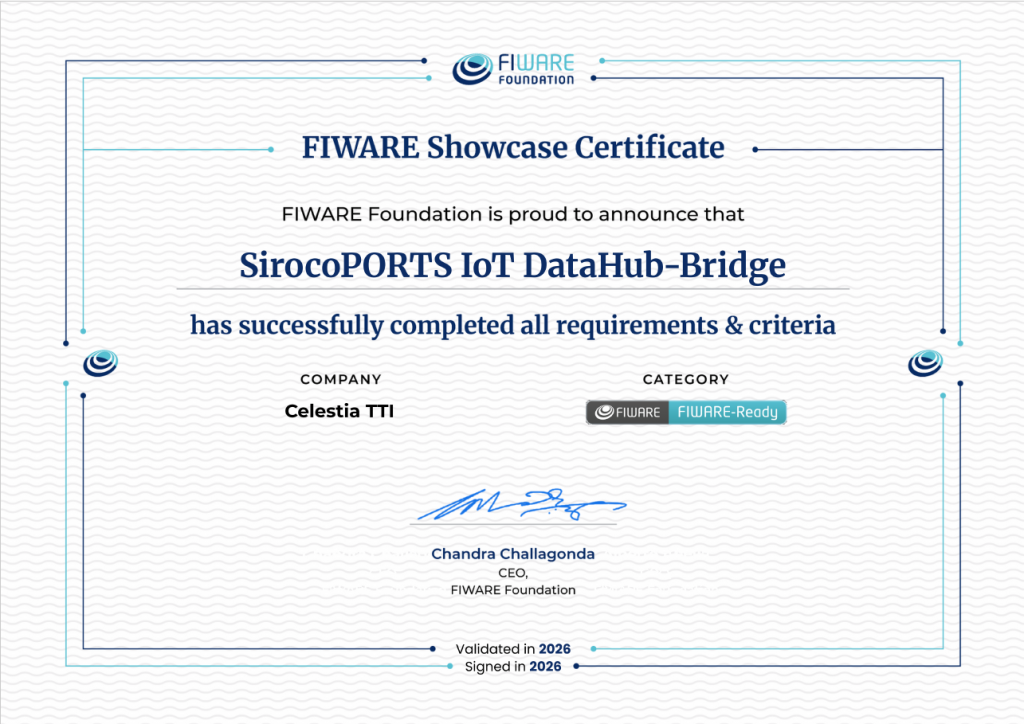Click the FIWARE swirl emblem on the right edge

[925, 363]
